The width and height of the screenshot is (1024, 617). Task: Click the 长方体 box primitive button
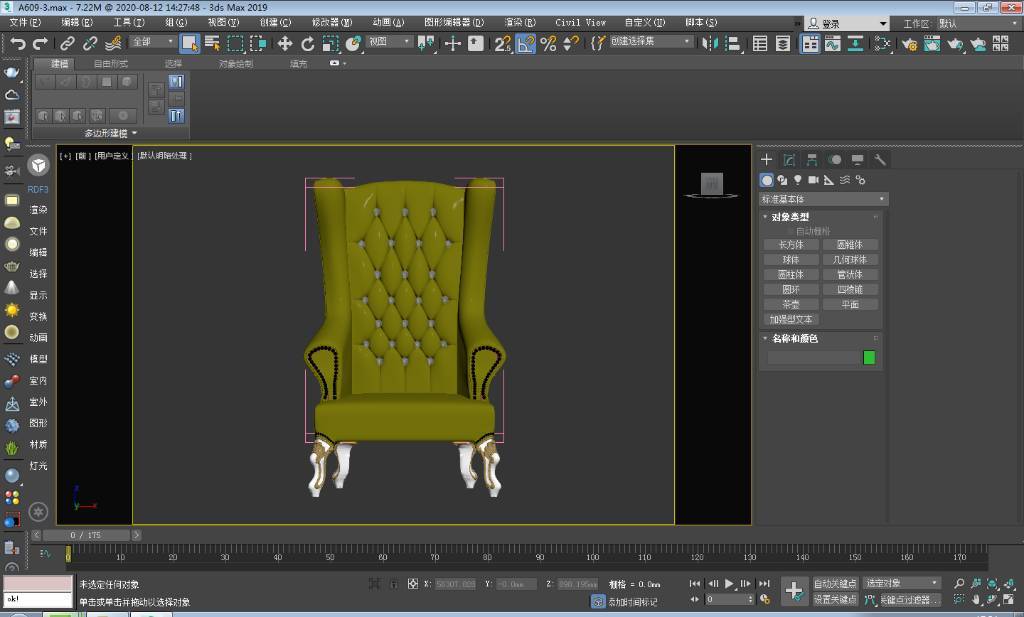tap(790, 244)
